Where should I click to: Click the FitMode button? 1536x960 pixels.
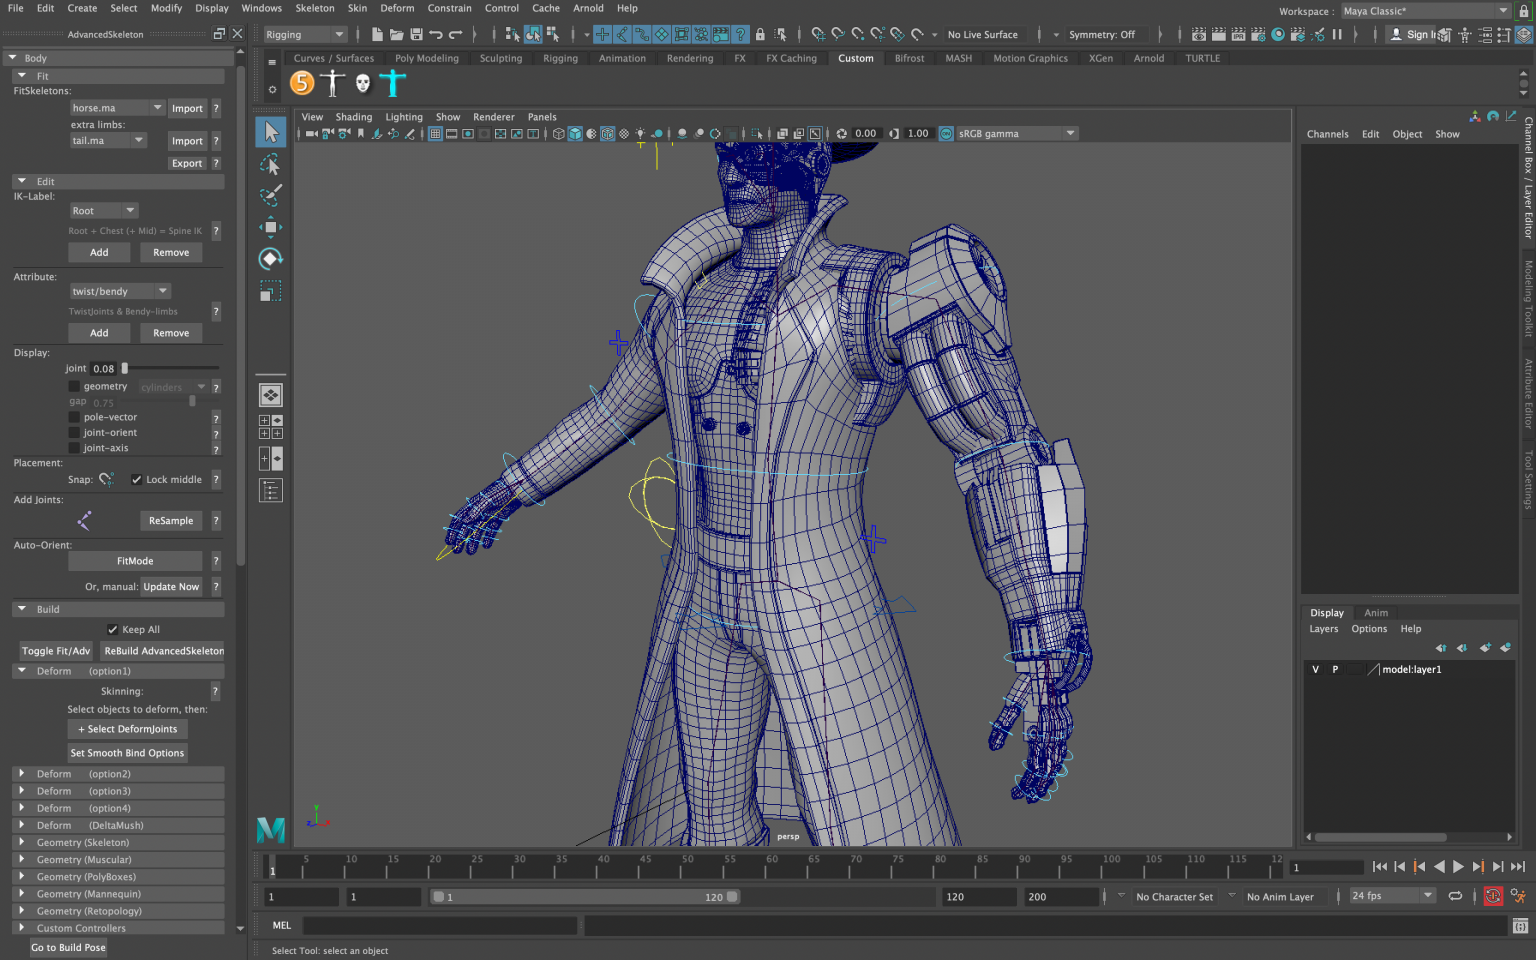[135, 561]
